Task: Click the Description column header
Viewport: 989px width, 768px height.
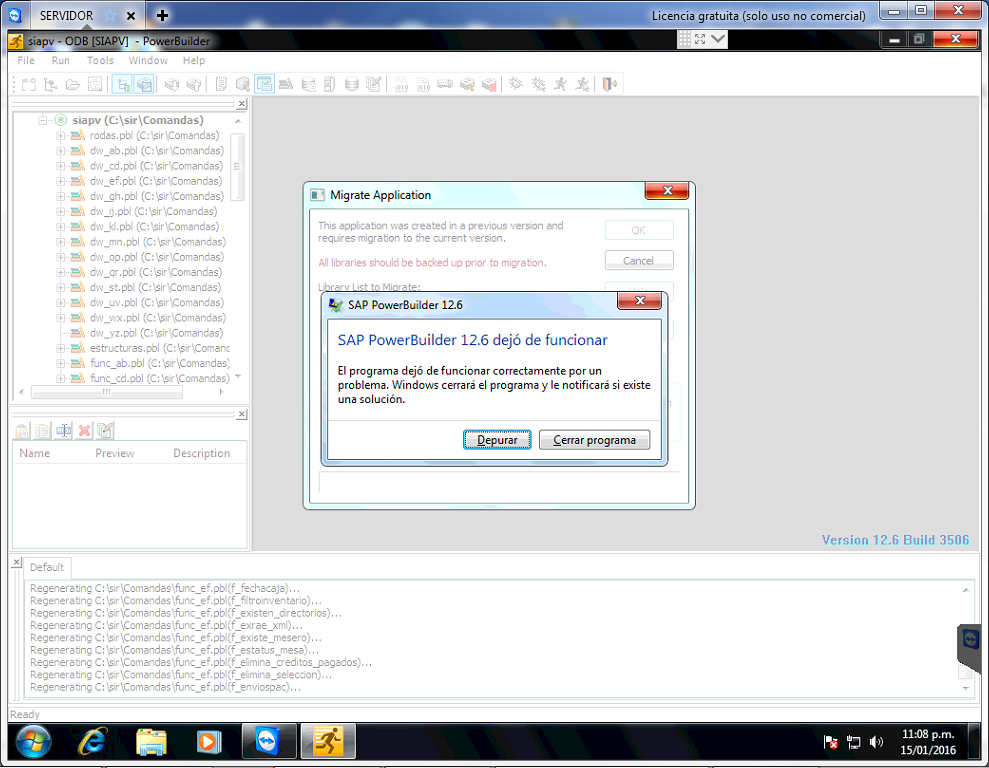Action: point(202,453)
